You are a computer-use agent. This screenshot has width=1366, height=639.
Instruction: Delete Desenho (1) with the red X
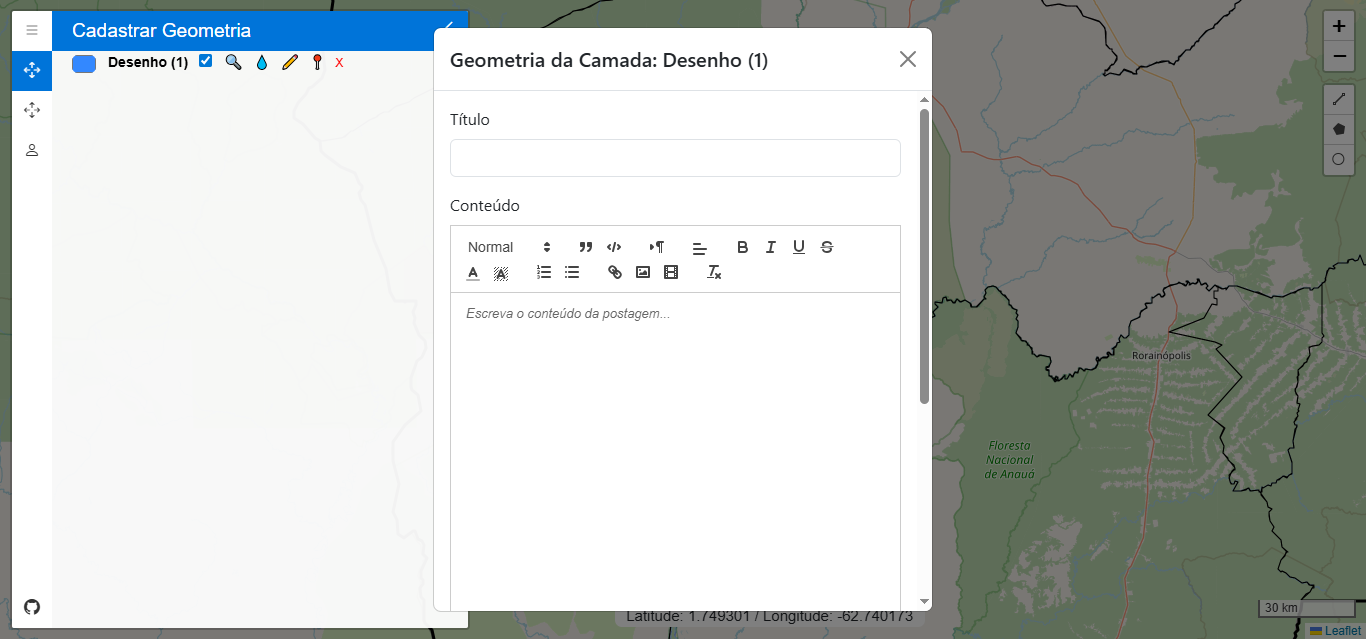(339, 62)
